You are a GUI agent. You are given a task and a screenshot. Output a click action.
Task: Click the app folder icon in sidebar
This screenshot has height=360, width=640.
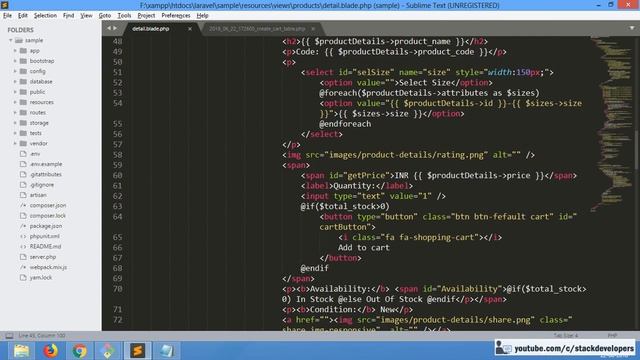pos(23,51)
